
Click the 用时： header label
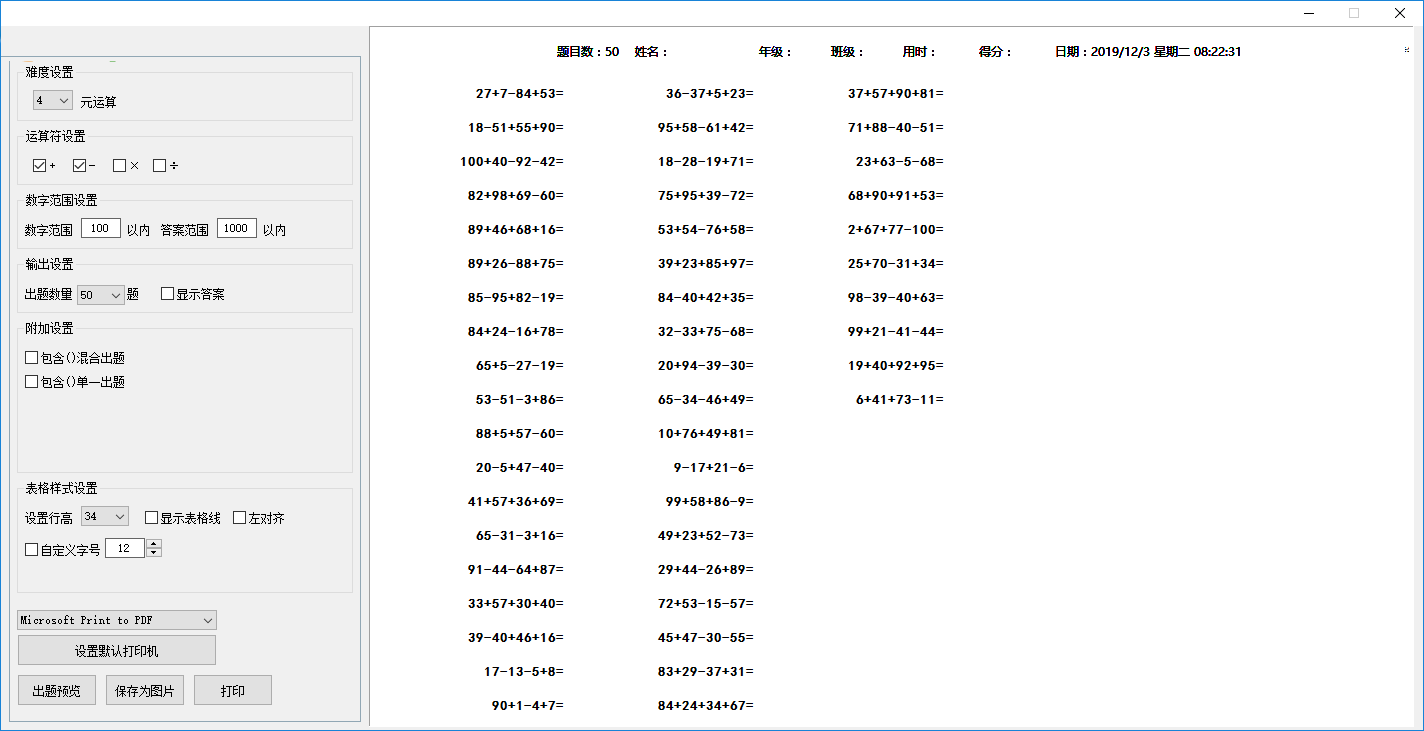point(919,52)
